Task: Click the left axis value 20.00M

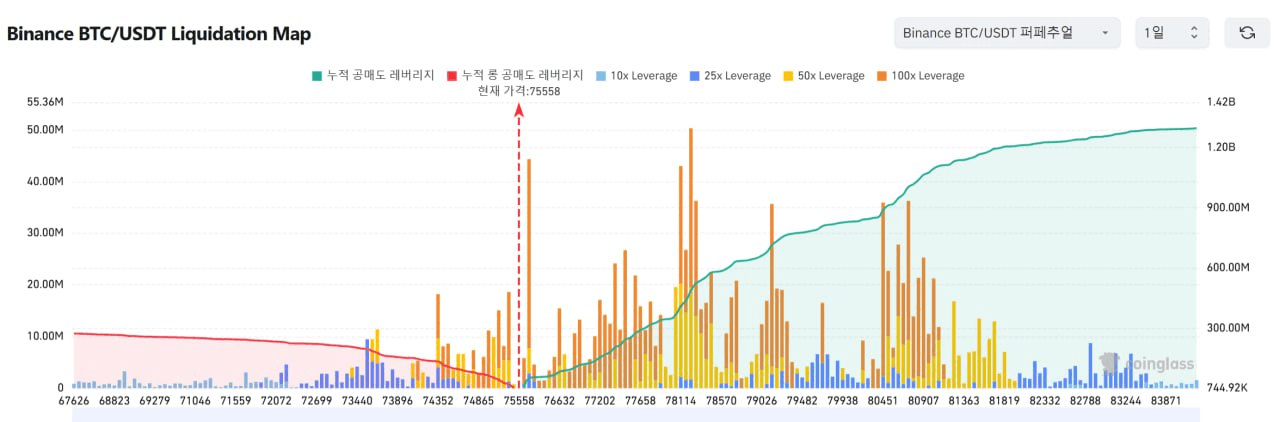Action: click(45, 285)
